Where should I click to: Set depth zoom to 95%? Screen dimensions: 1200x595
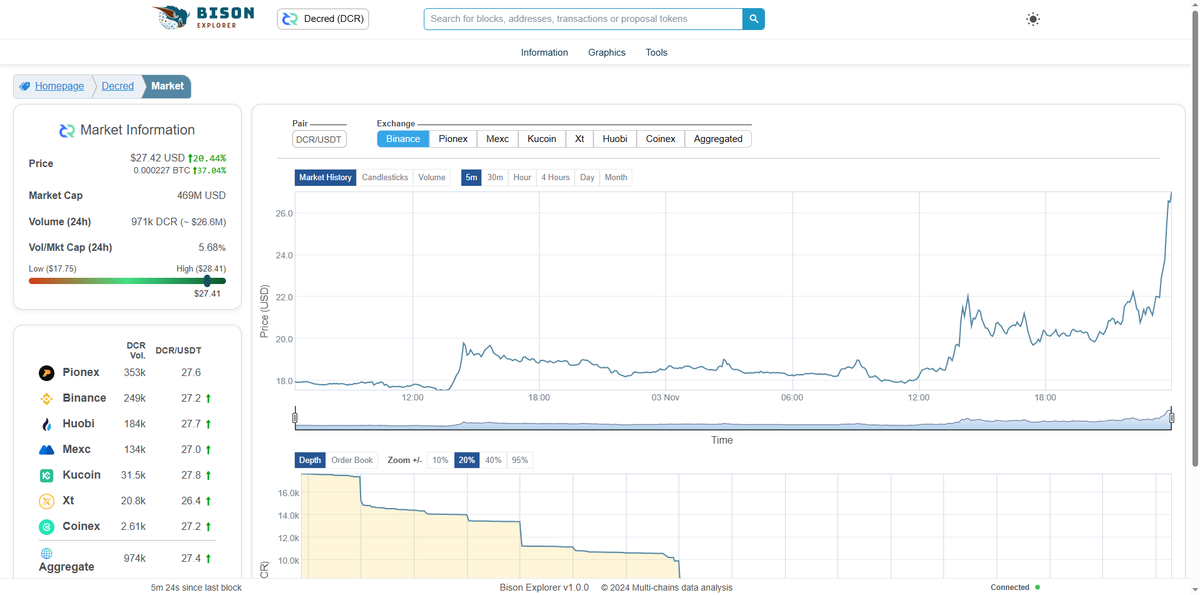click(x=520, y=460)
